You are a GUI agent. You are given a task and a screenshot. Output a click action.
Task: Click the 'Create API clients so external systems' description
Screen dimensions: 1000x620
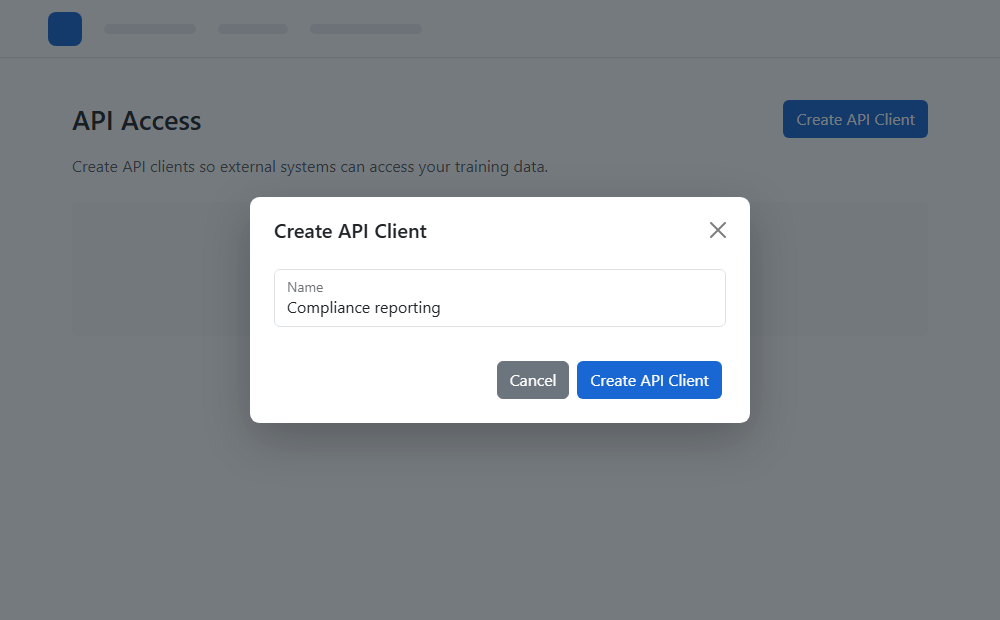click(x=310, y=166)
